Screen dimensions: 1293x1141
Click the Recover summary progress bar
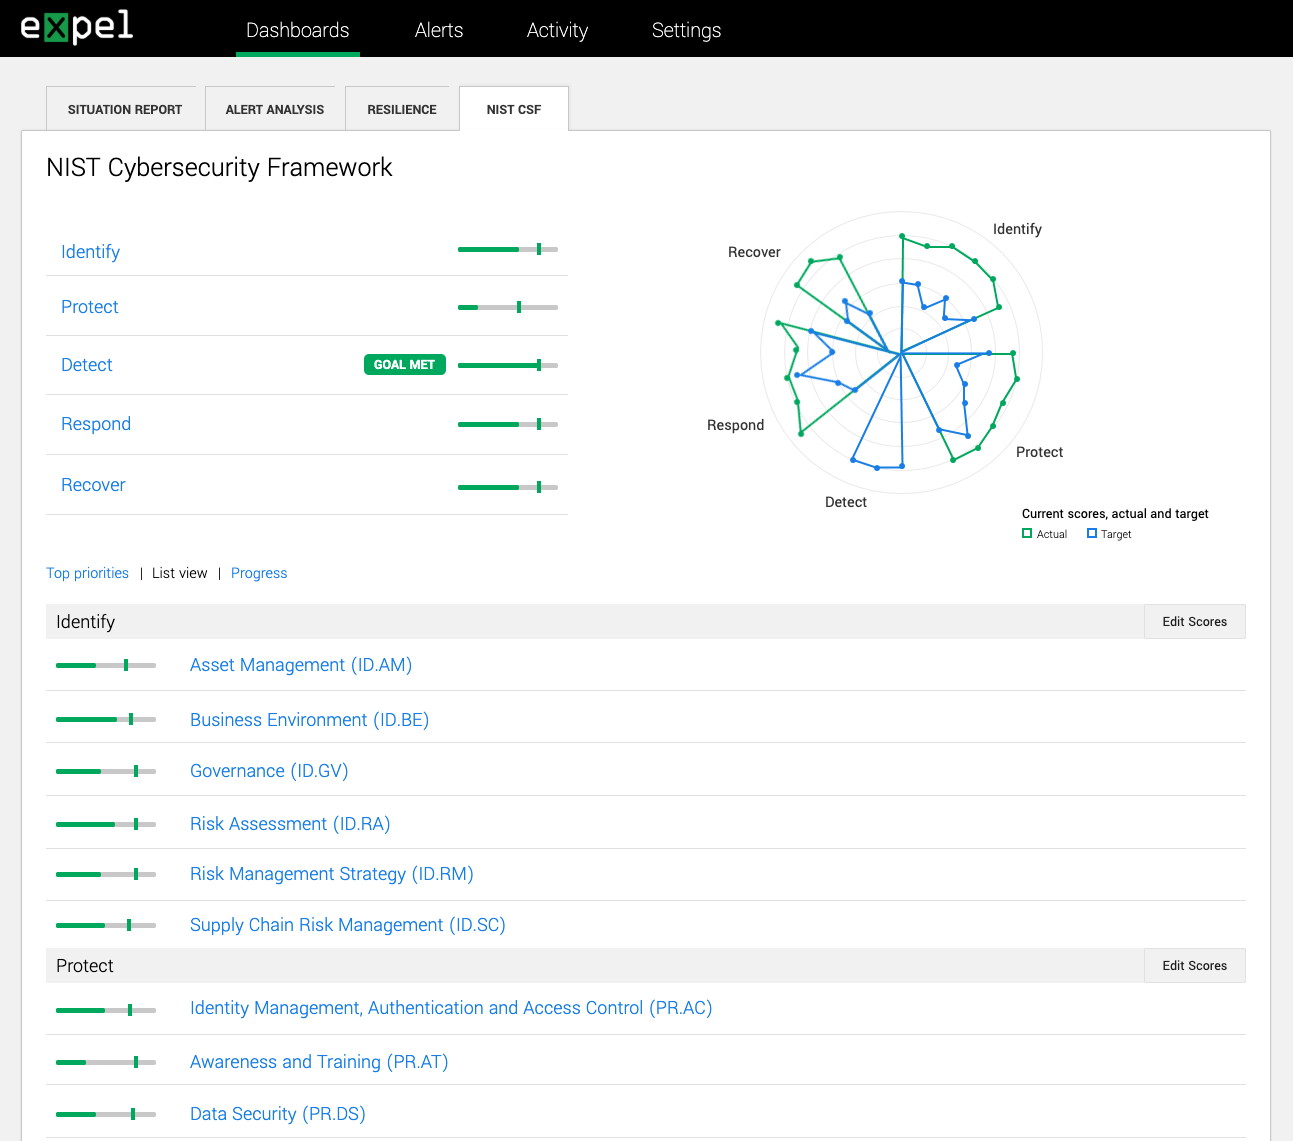tap(508, 487)
